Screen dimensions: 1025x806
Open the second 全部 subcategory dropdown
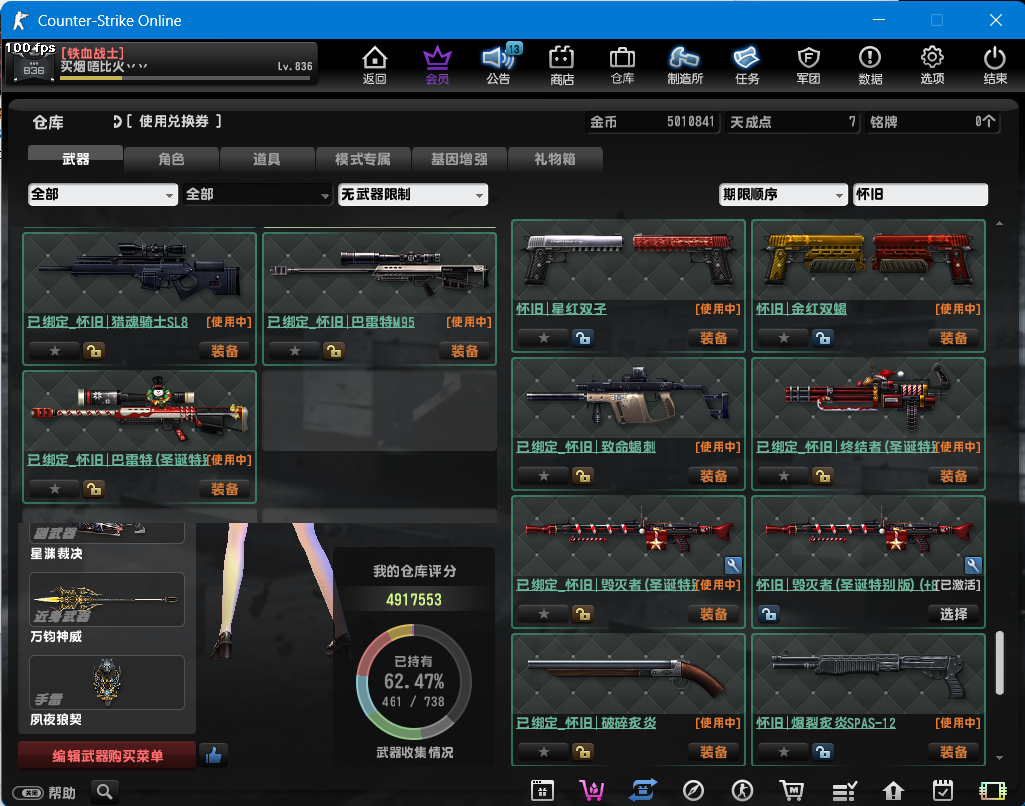(x=257, y=194)
